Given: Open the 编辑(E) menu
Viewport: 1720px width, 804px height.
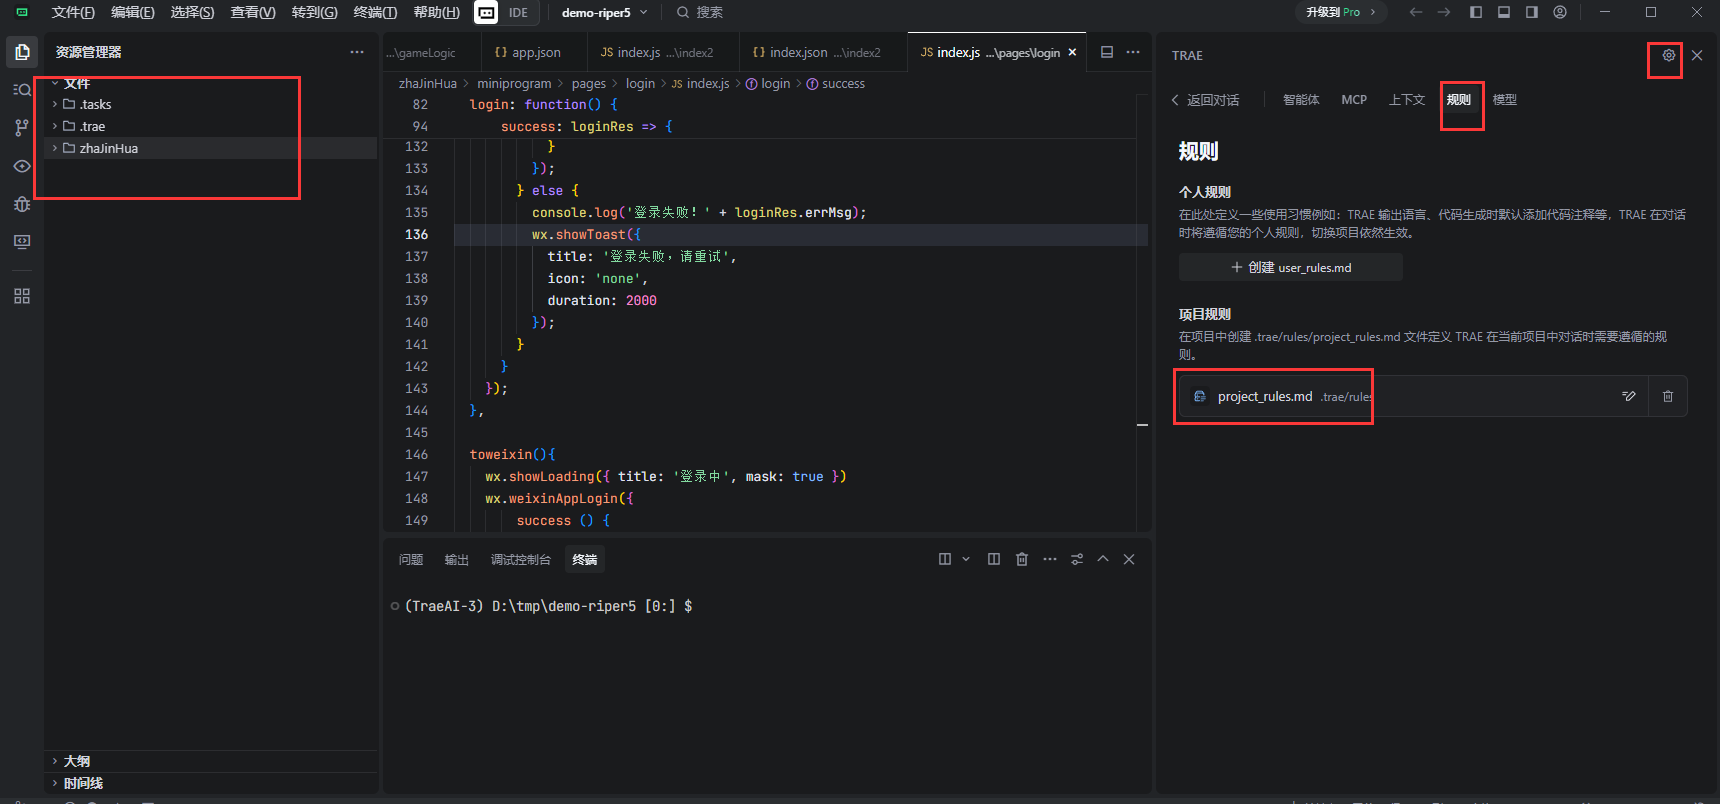Looking at the screenshot, I should [133, 12].
